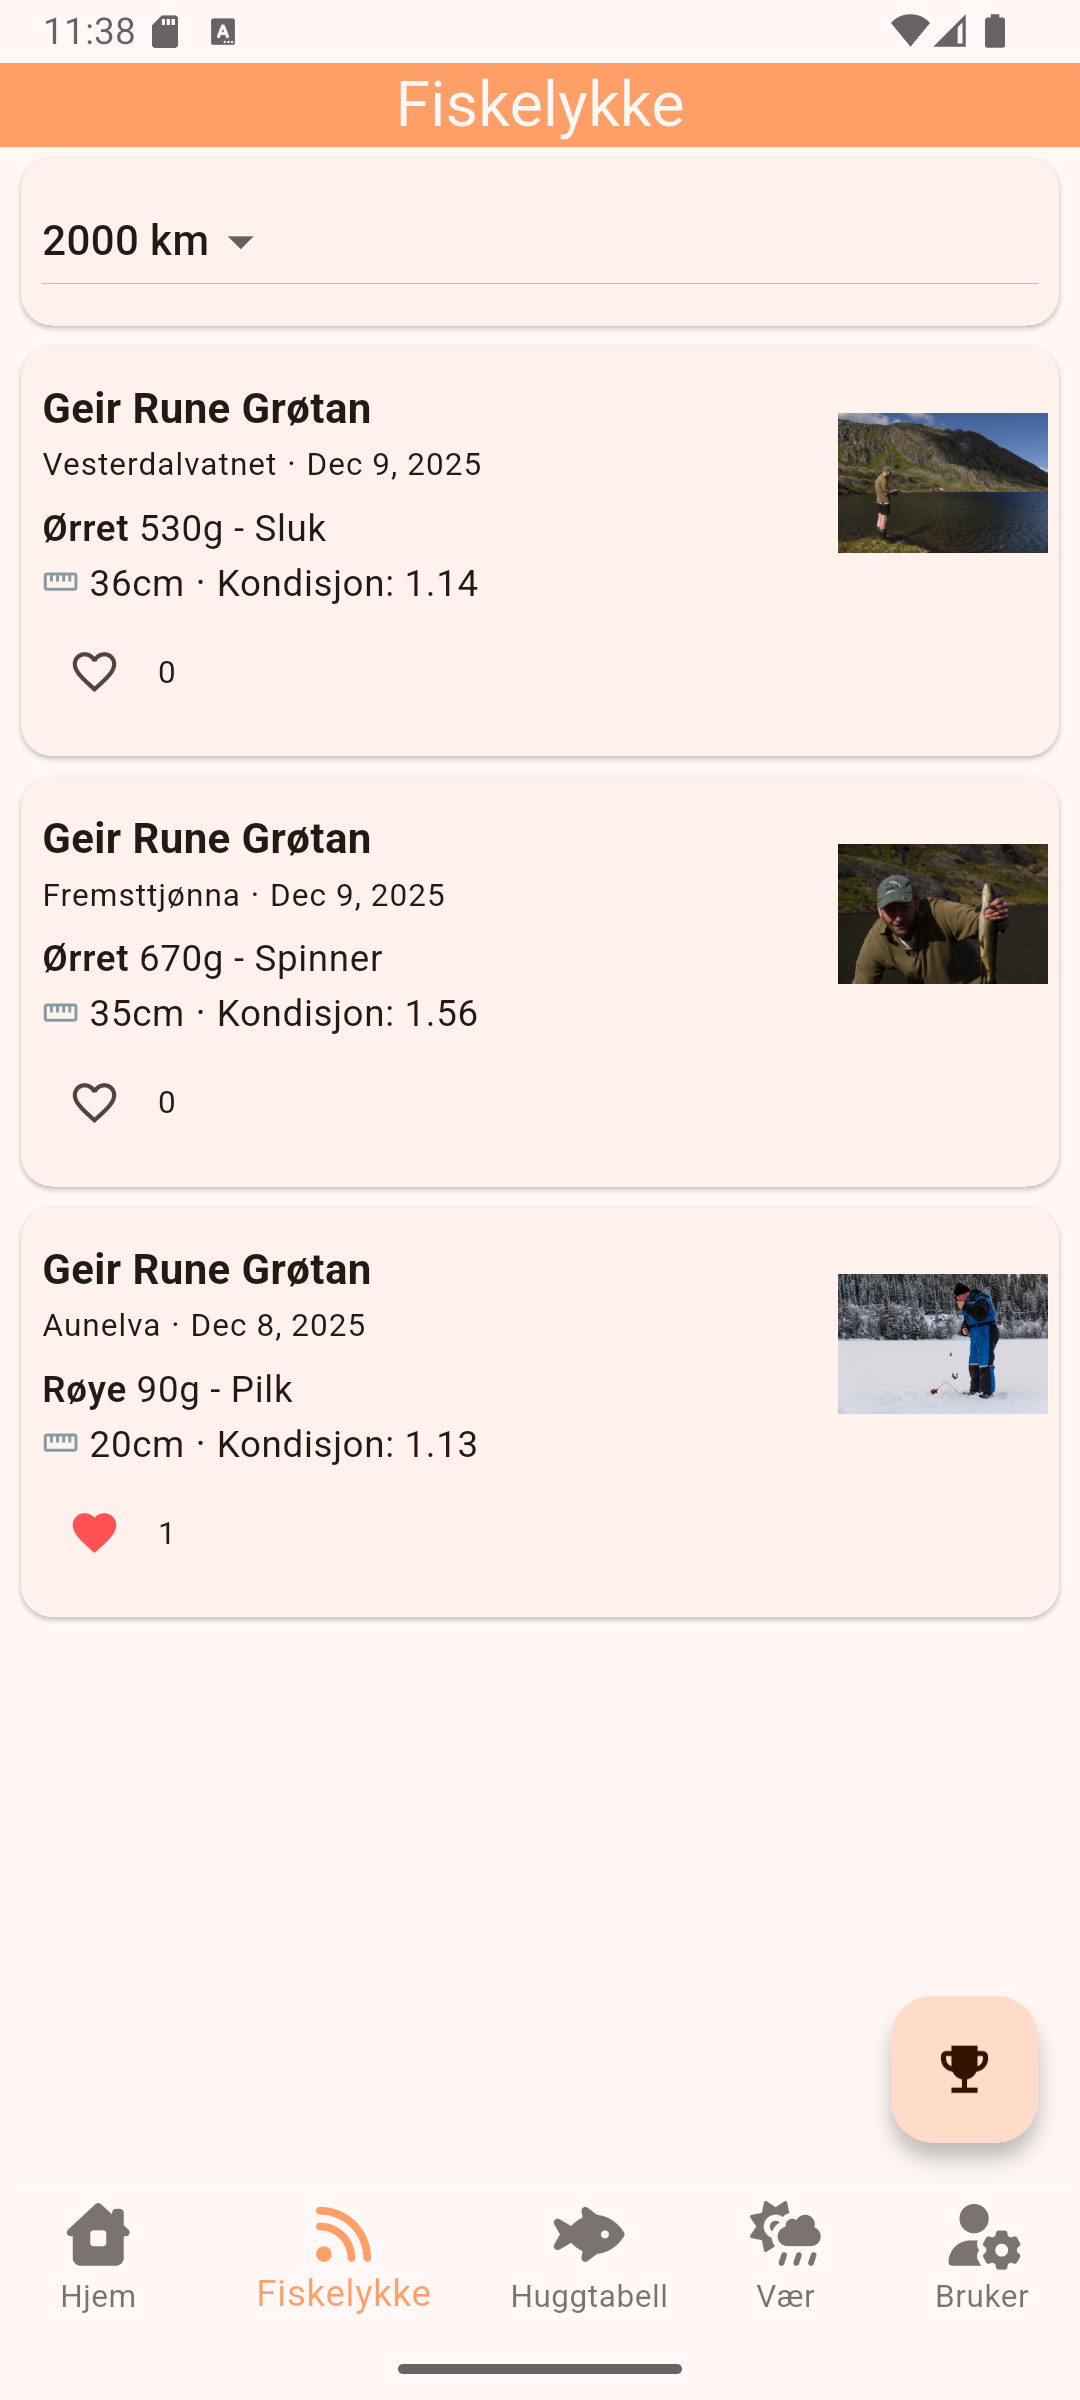
Task: Open the trophy leaderboard button
Action: tap(964, 2068)
